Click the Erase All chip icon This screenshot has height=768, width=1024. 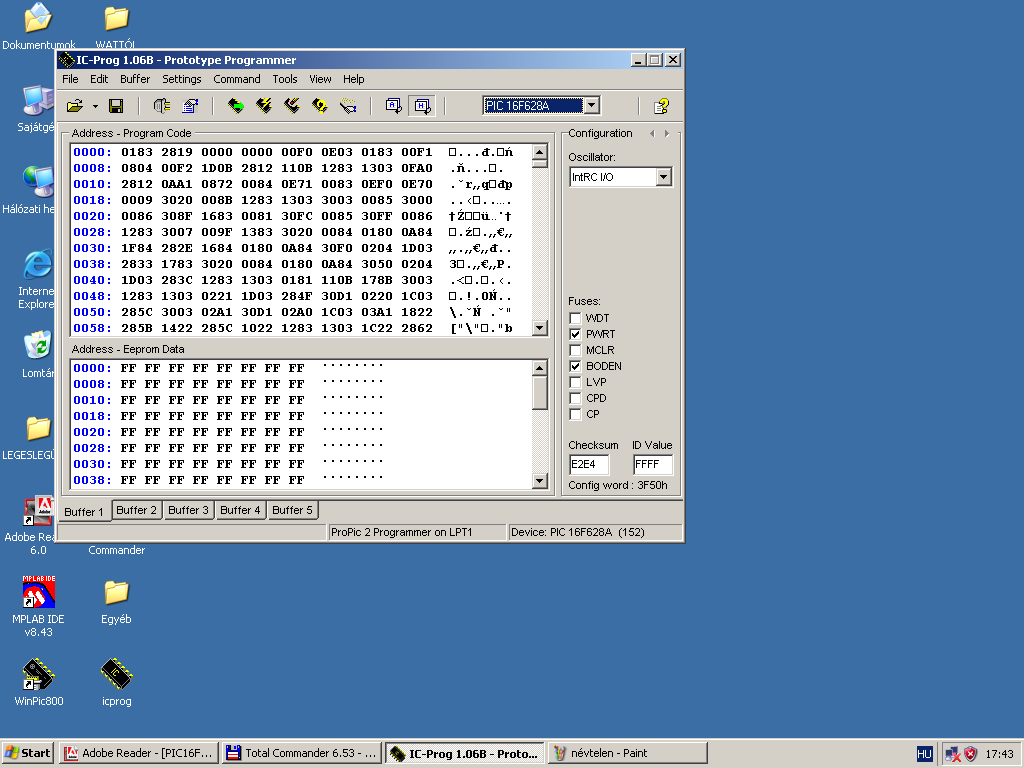(x=292, y=106)
